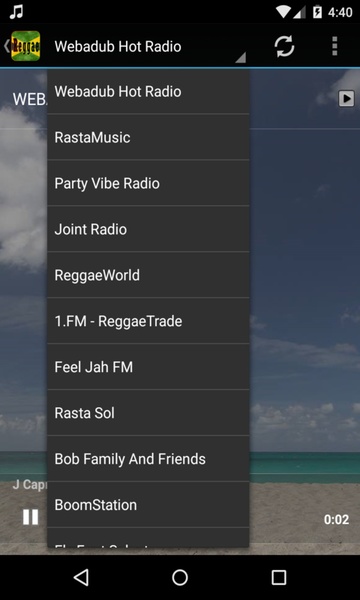Pause the current playback
360x600 pixels.
[30, 517]
